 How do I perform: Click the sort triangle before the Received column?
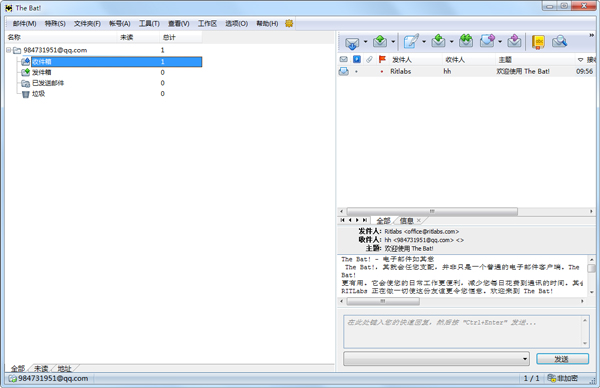[580, 60]
